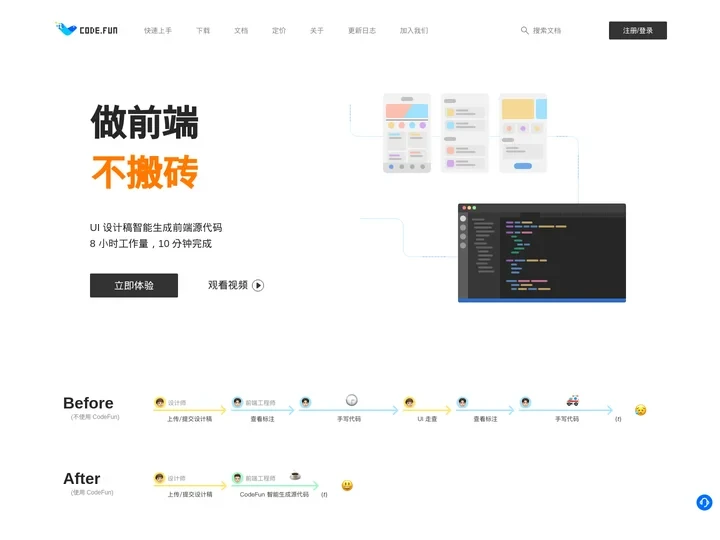Click the 设计师 avatar starting Before row
This screenshot has width=720, height=540.
tap(159, 403)
